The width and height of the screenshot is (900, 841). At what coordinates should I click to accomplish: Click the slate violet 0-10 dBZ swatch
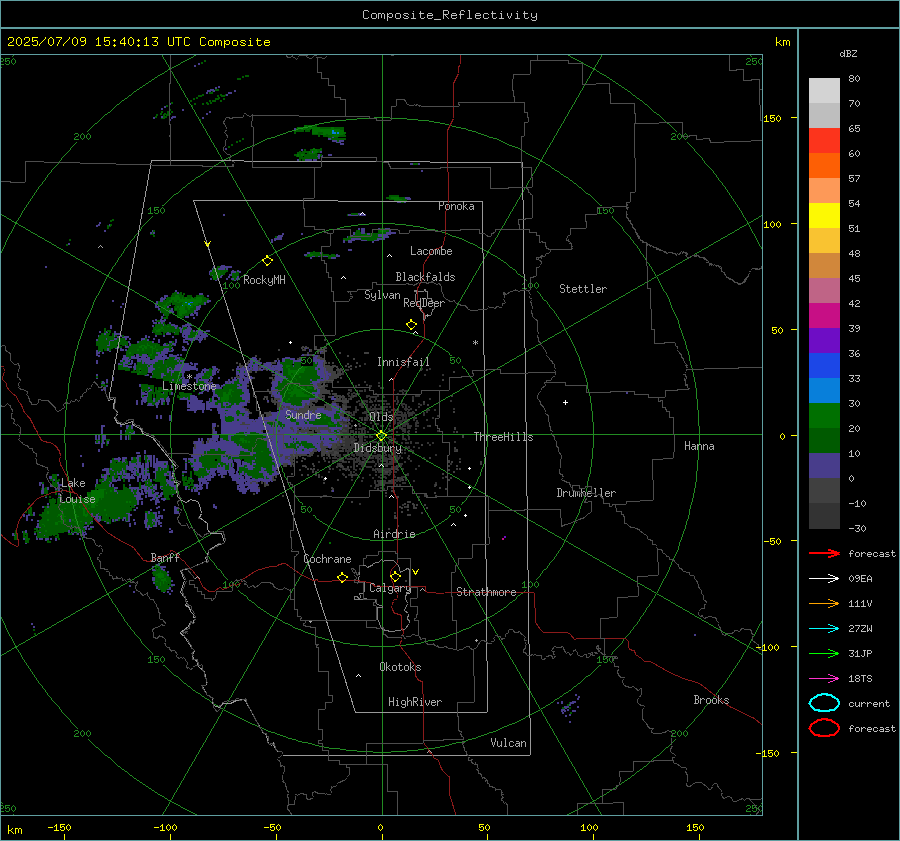824,466
